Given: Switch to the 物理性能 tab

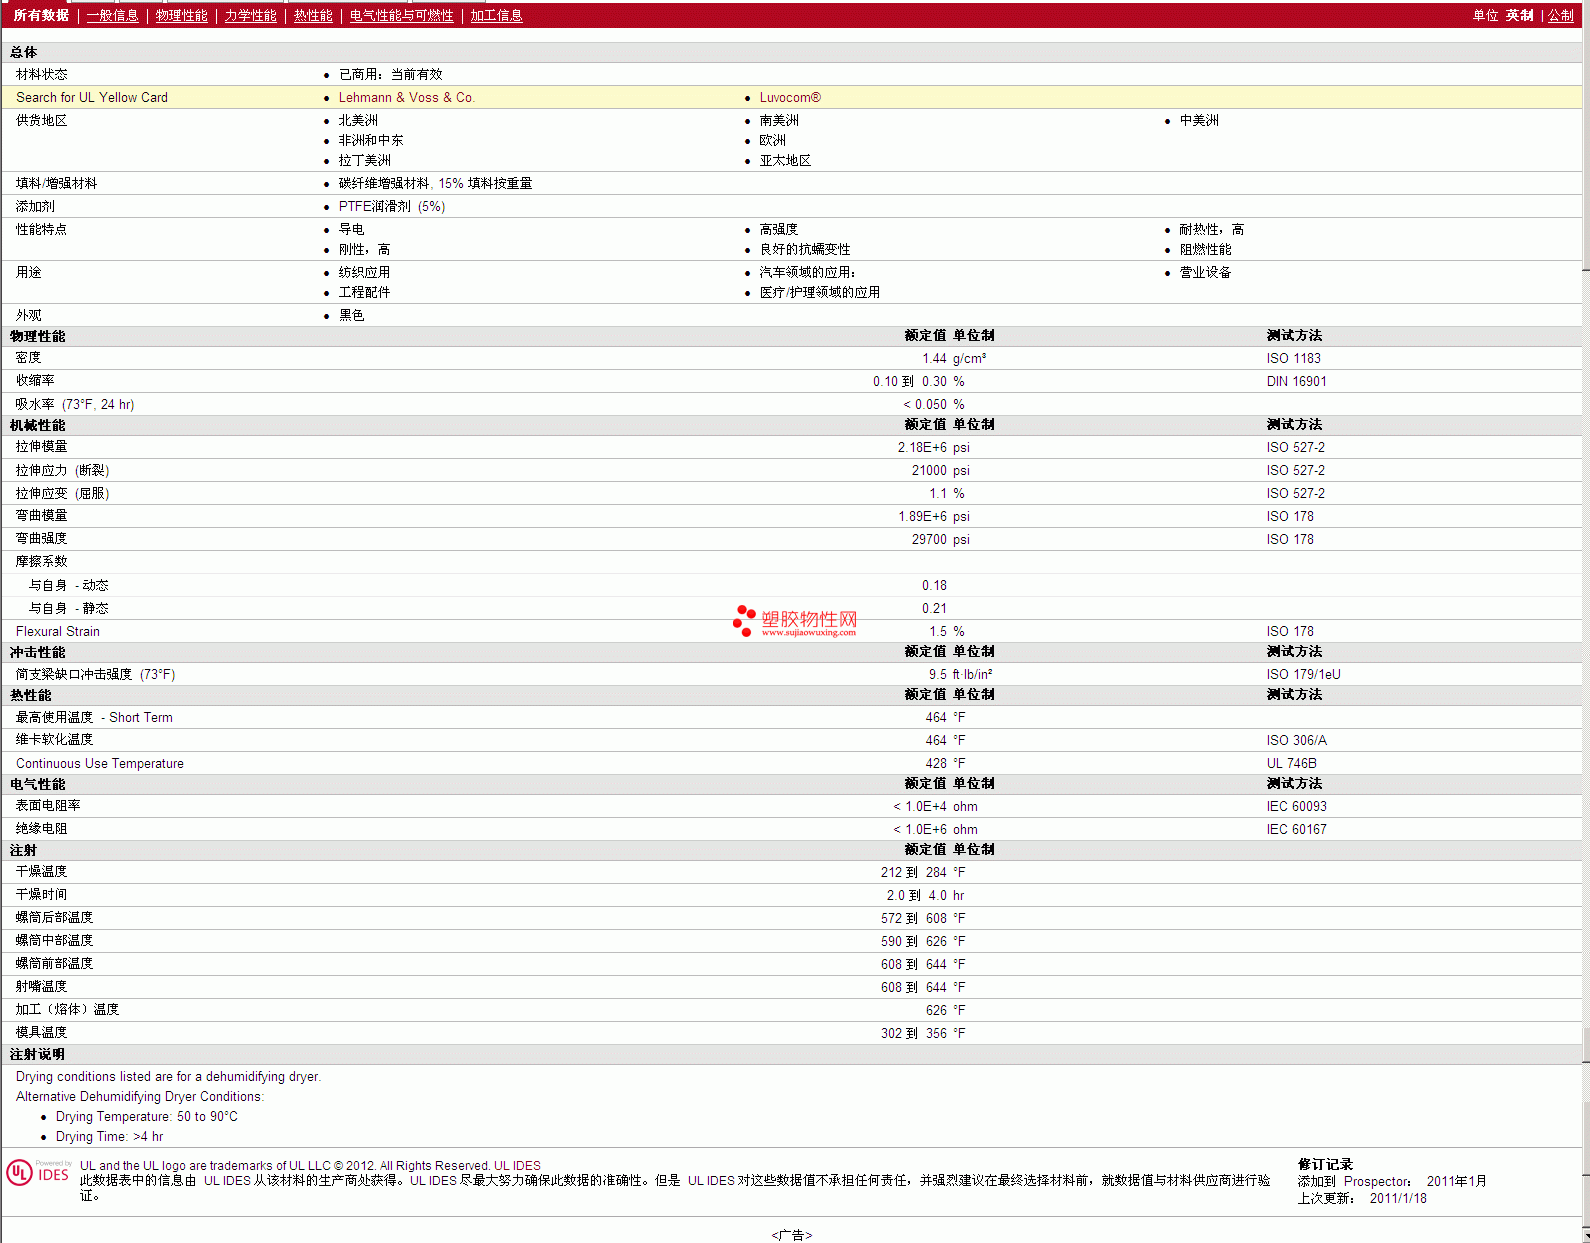Looking at the screenshot, I should 181,16.
